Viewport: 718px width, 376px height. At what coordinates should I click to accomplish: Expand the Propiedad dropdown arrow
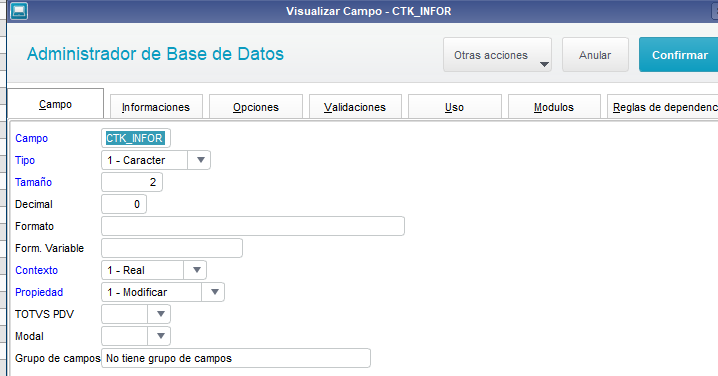pos(214,292)
